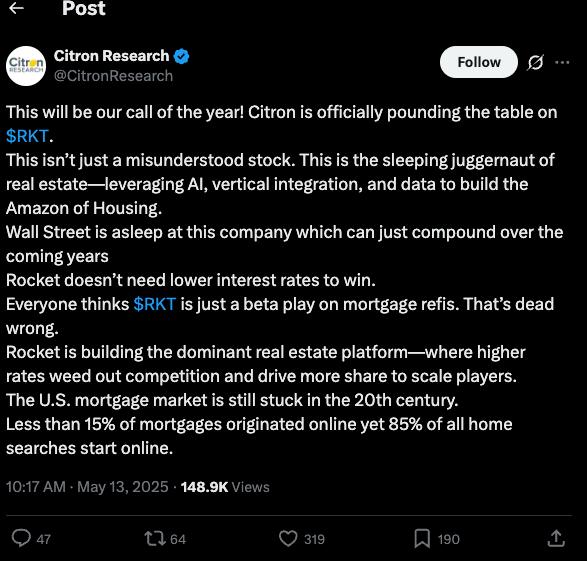Open the Grok icon beside Follow
The width and height of the screenshot is (587, 561).
coord(535,62)
